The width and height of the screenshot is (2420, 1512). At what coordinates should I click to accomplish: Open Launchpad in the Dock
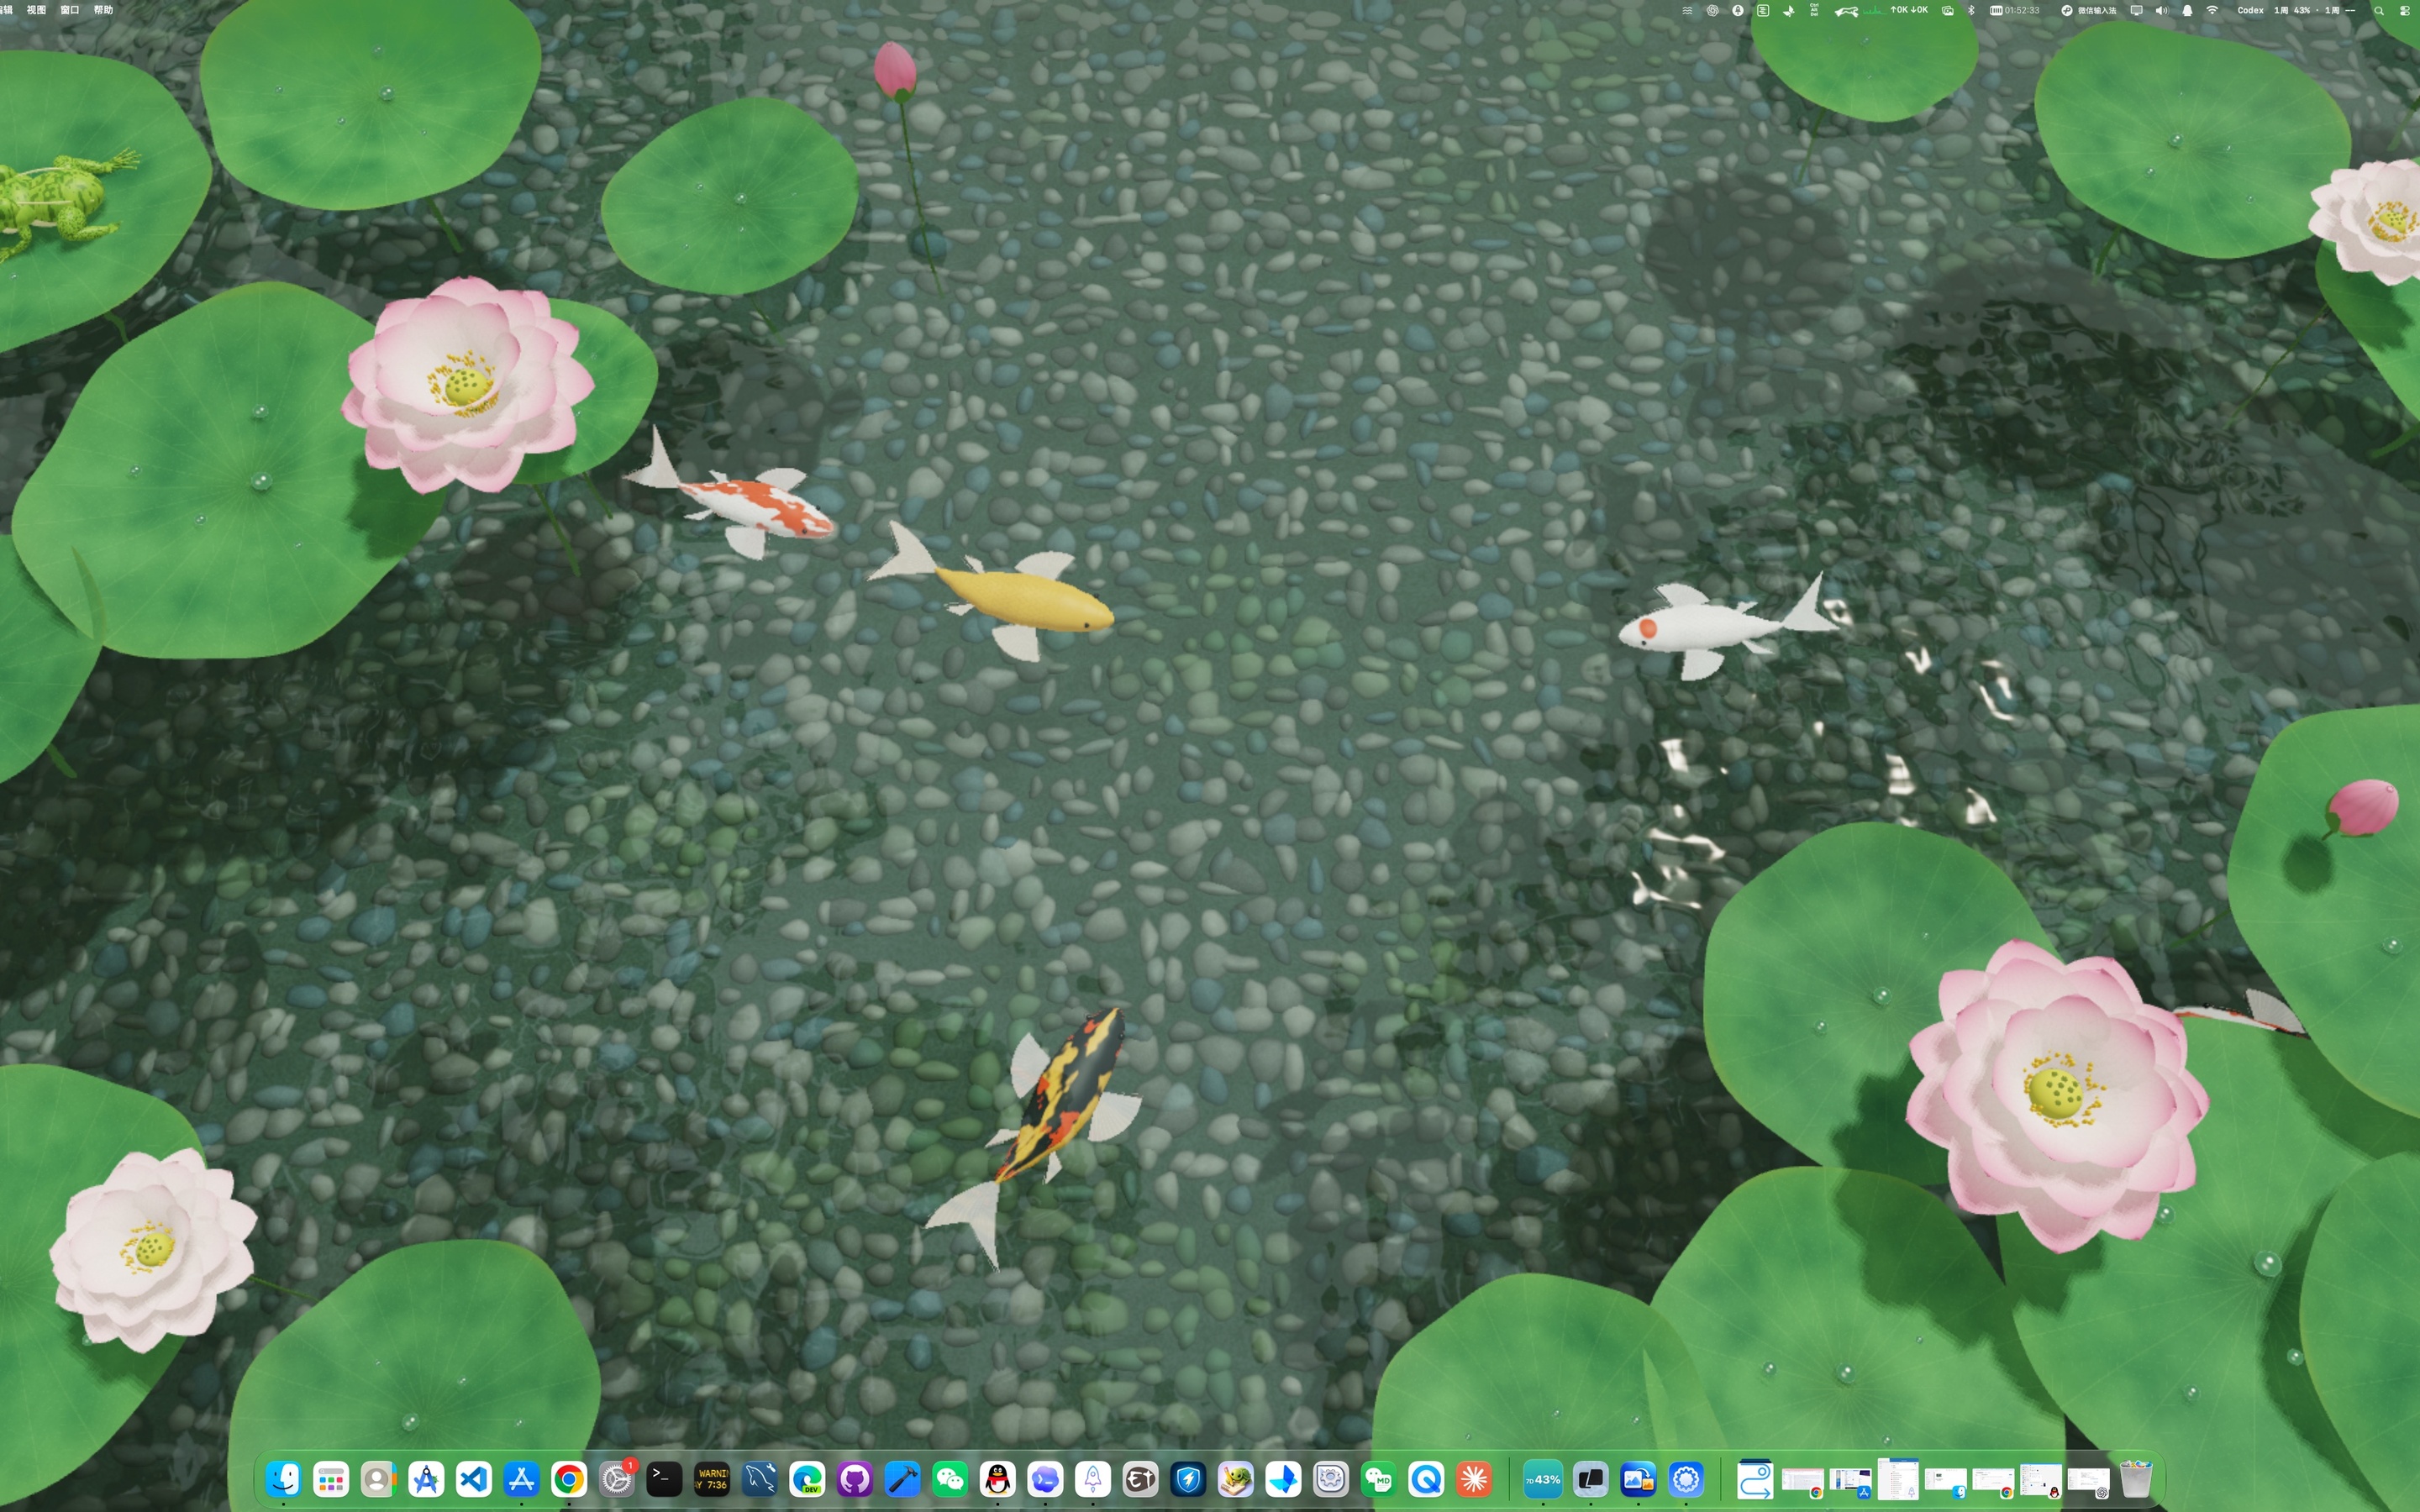(331, 1478)
